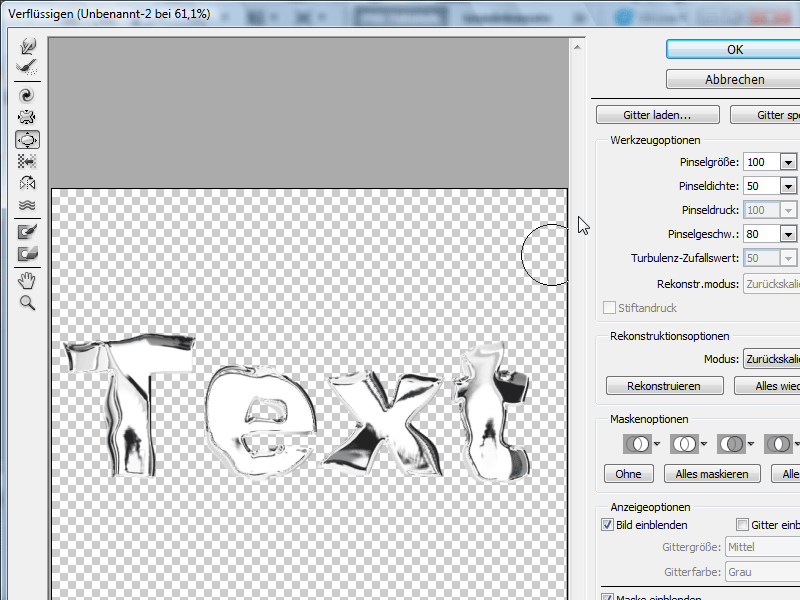
Task: Select the Turbulence wave tool
Action: (x=27, y=205)
